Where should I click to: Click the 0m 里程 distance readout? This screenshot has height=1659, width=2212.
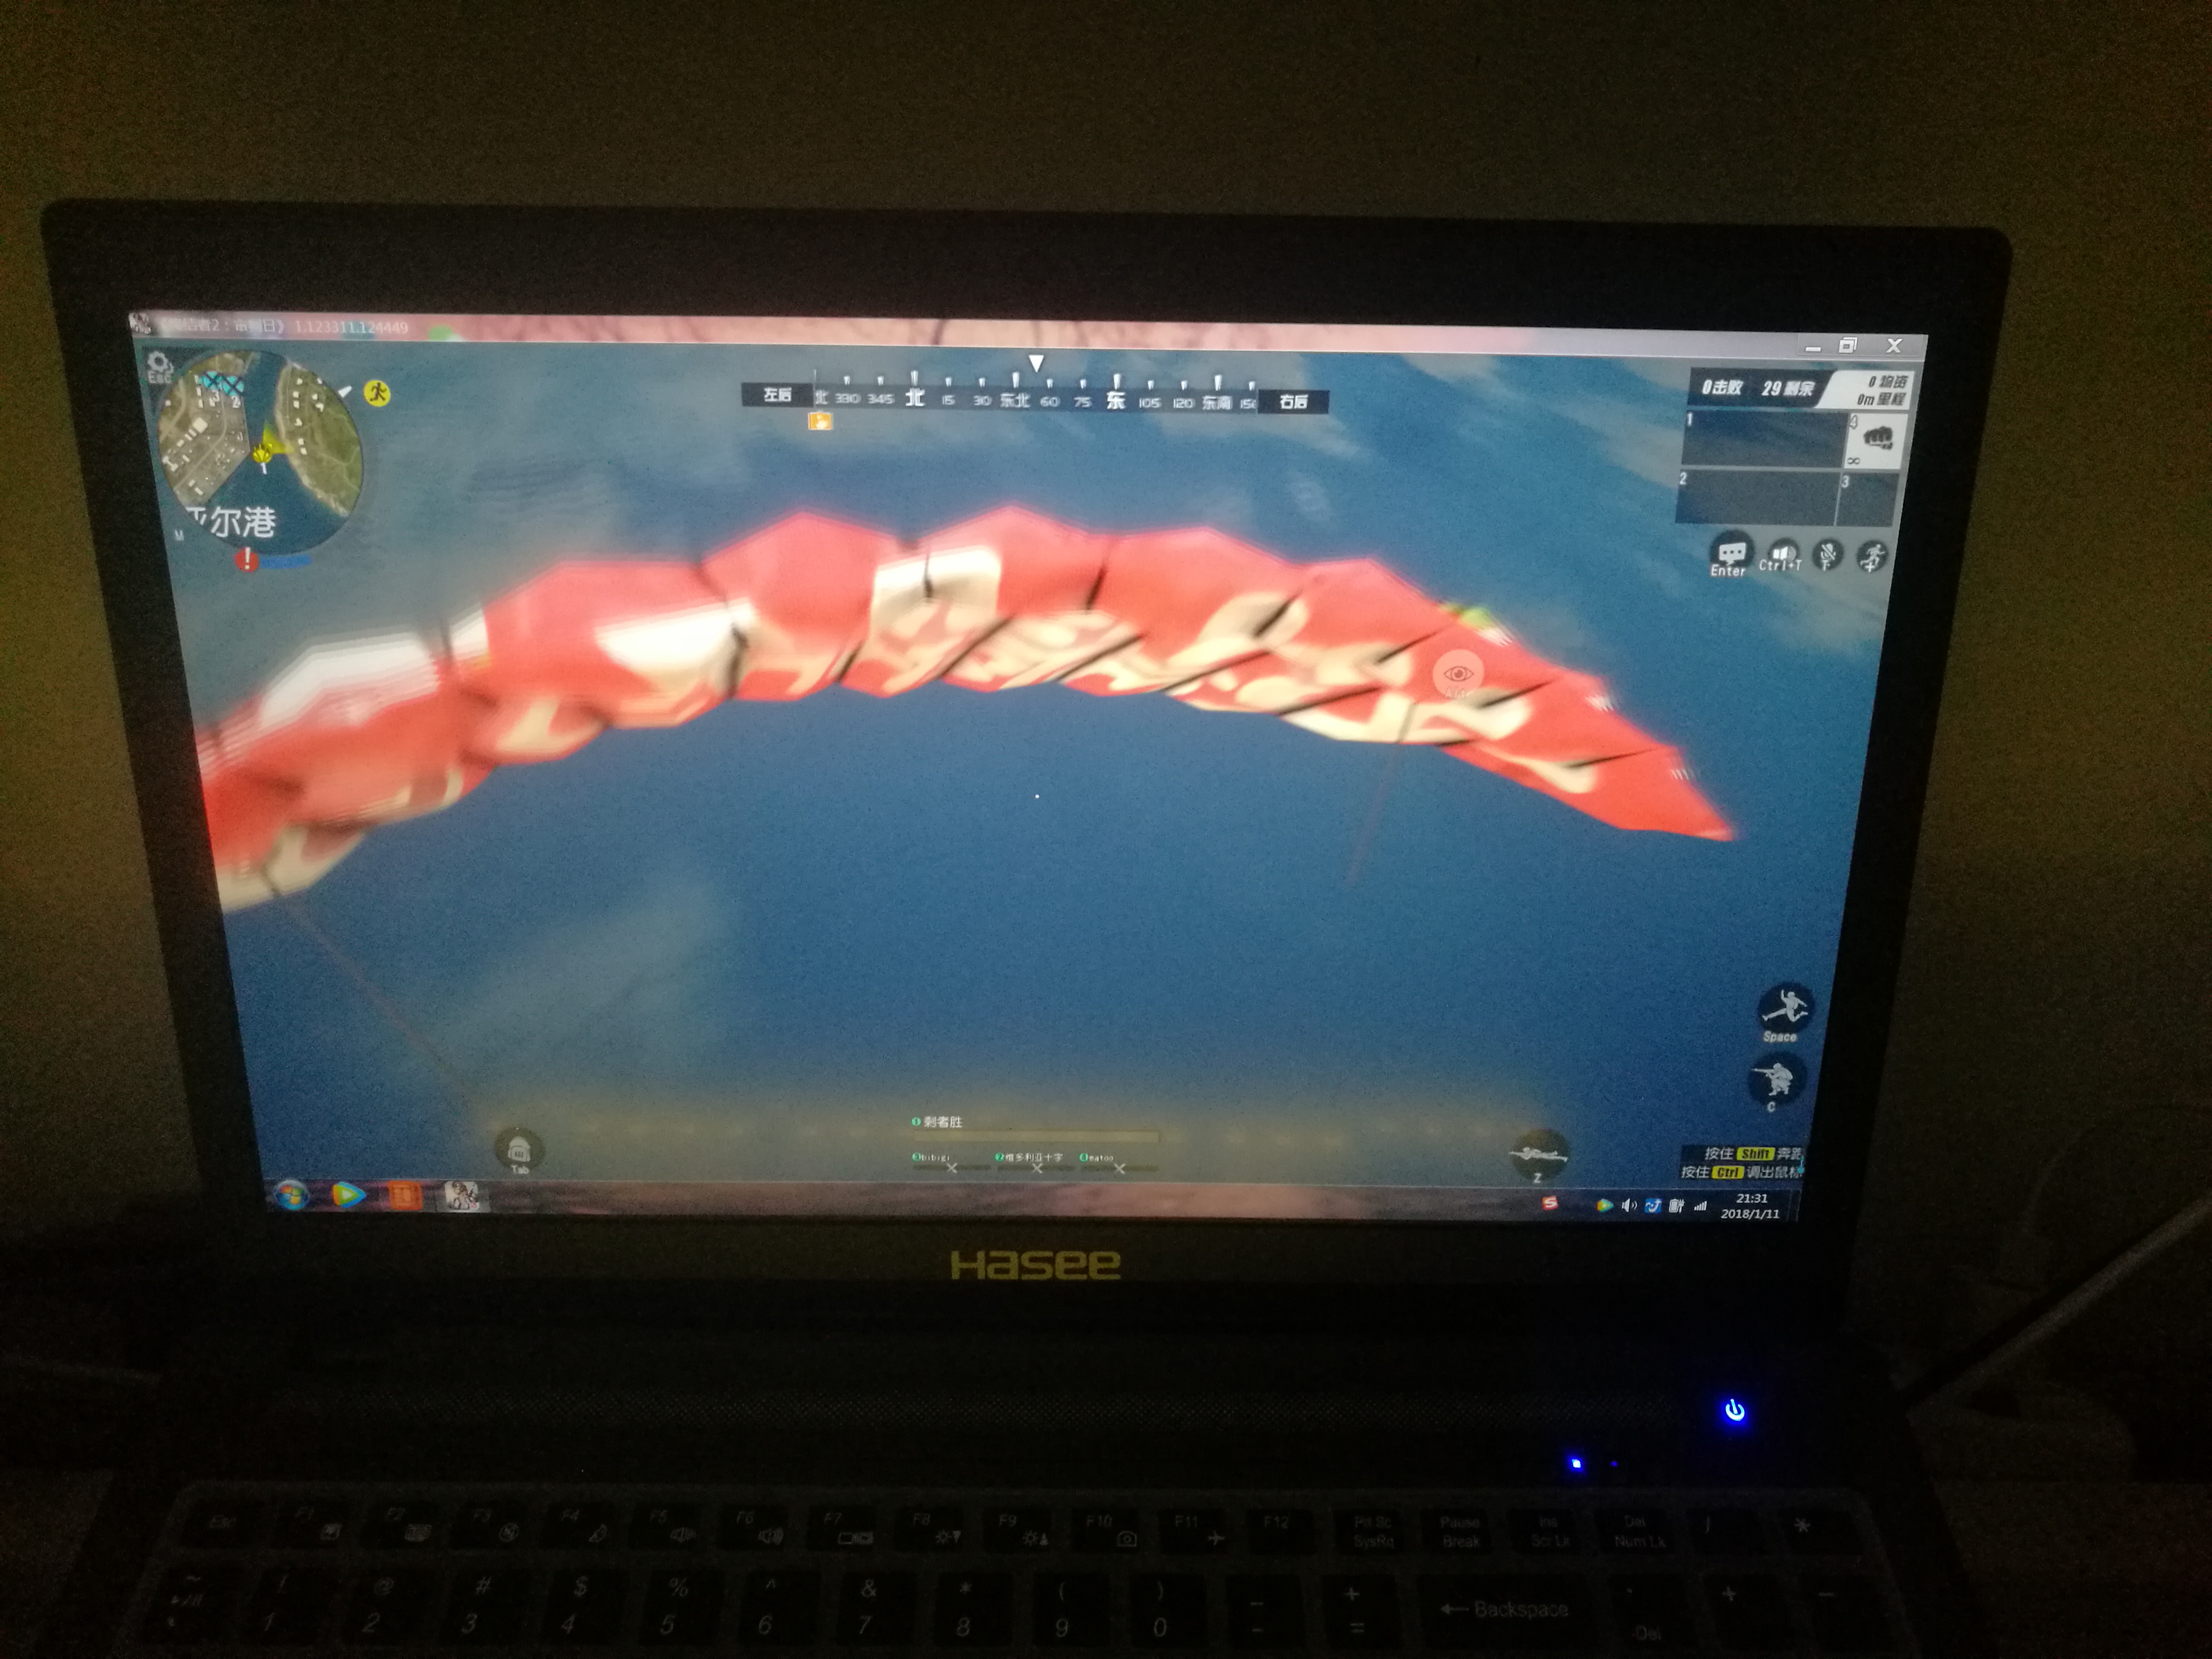[1882, 400]
